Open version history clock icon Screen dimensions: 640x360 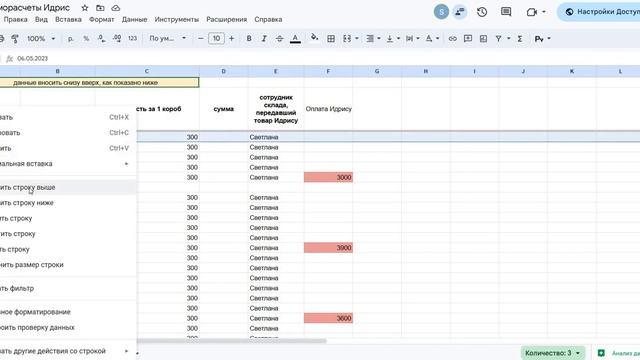tap(482, 12)
